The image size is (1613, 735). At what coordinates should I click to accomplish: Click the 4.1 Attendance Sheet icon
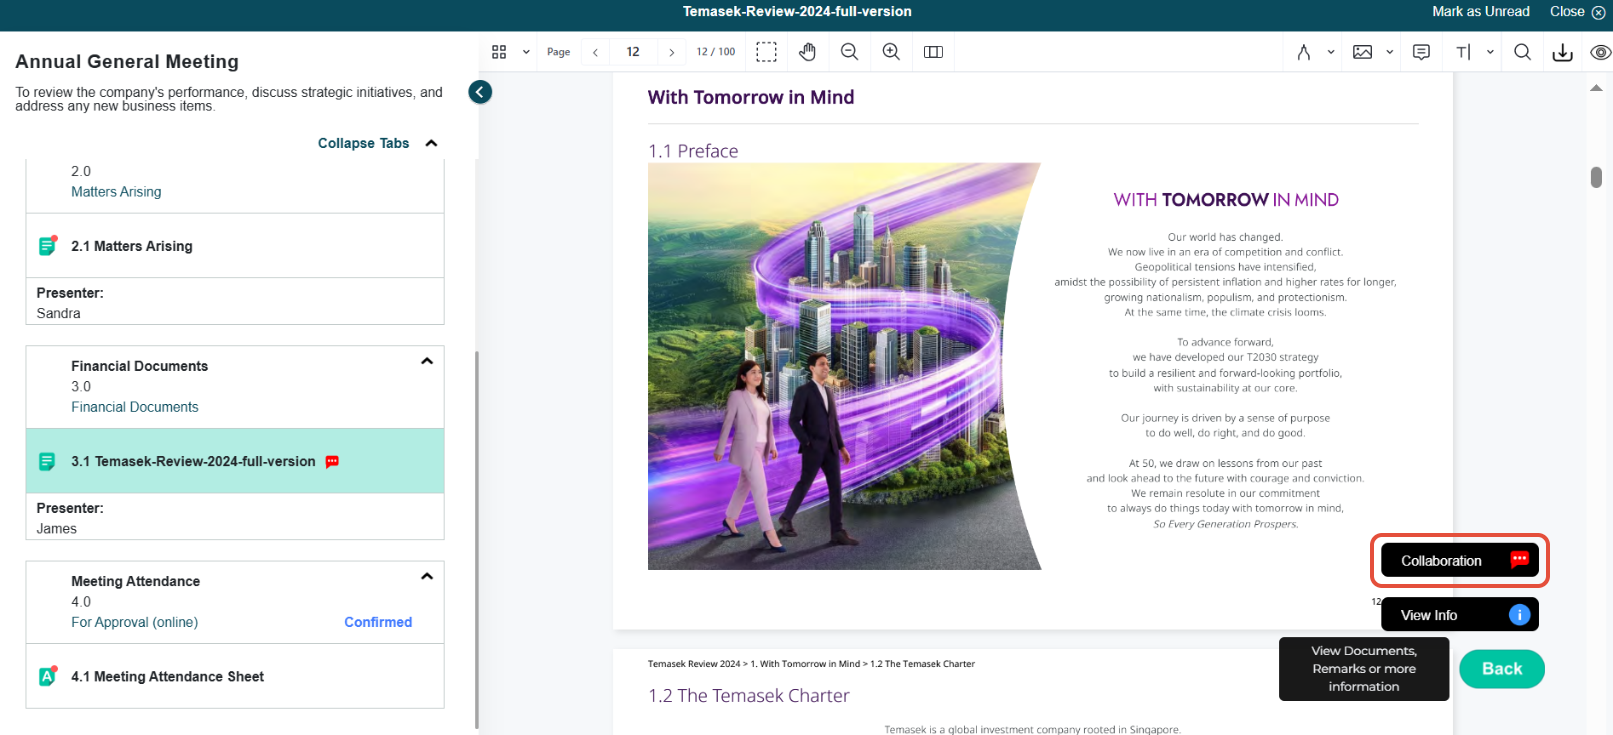pos(47,676)
